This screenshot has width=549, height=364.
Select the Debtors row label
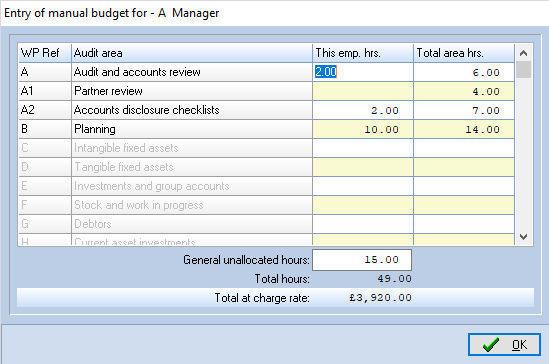pos(192,224)
